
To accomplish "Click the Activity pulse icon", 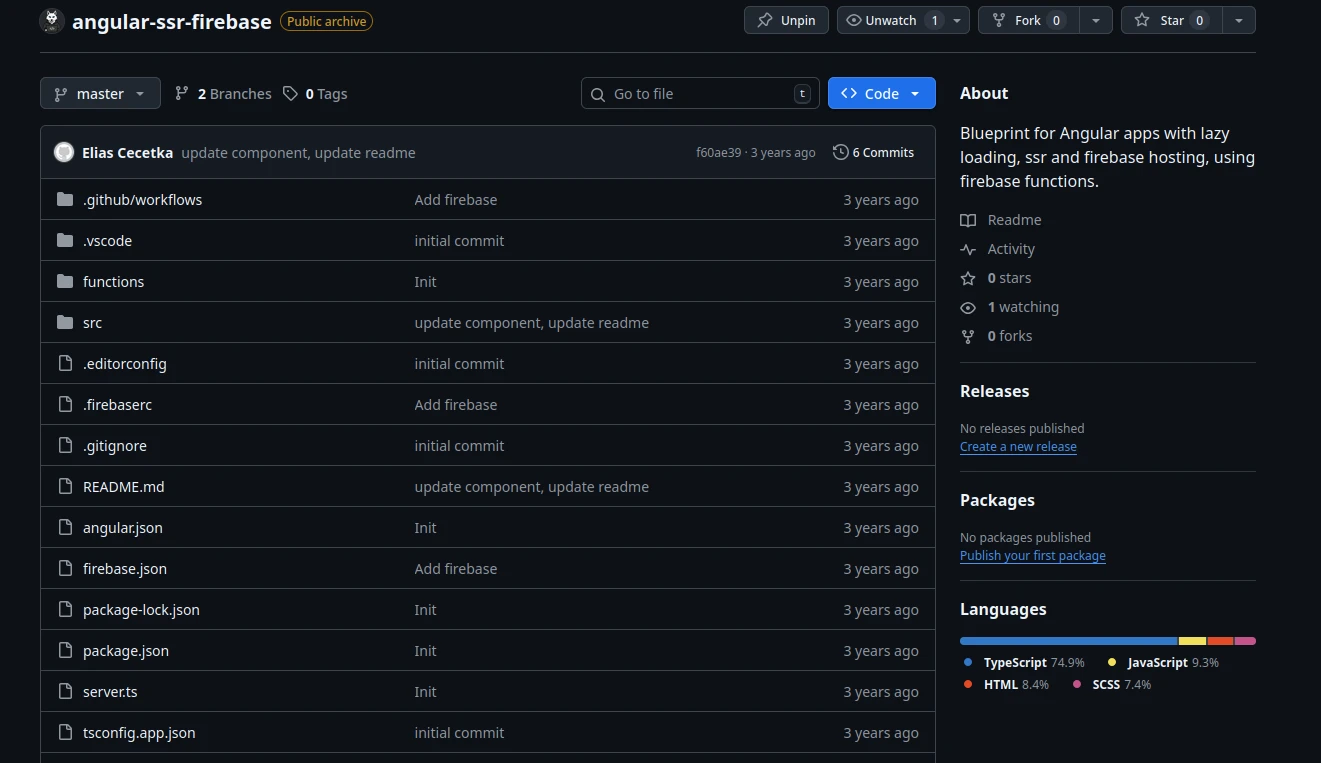I will (x=968, y=249).
